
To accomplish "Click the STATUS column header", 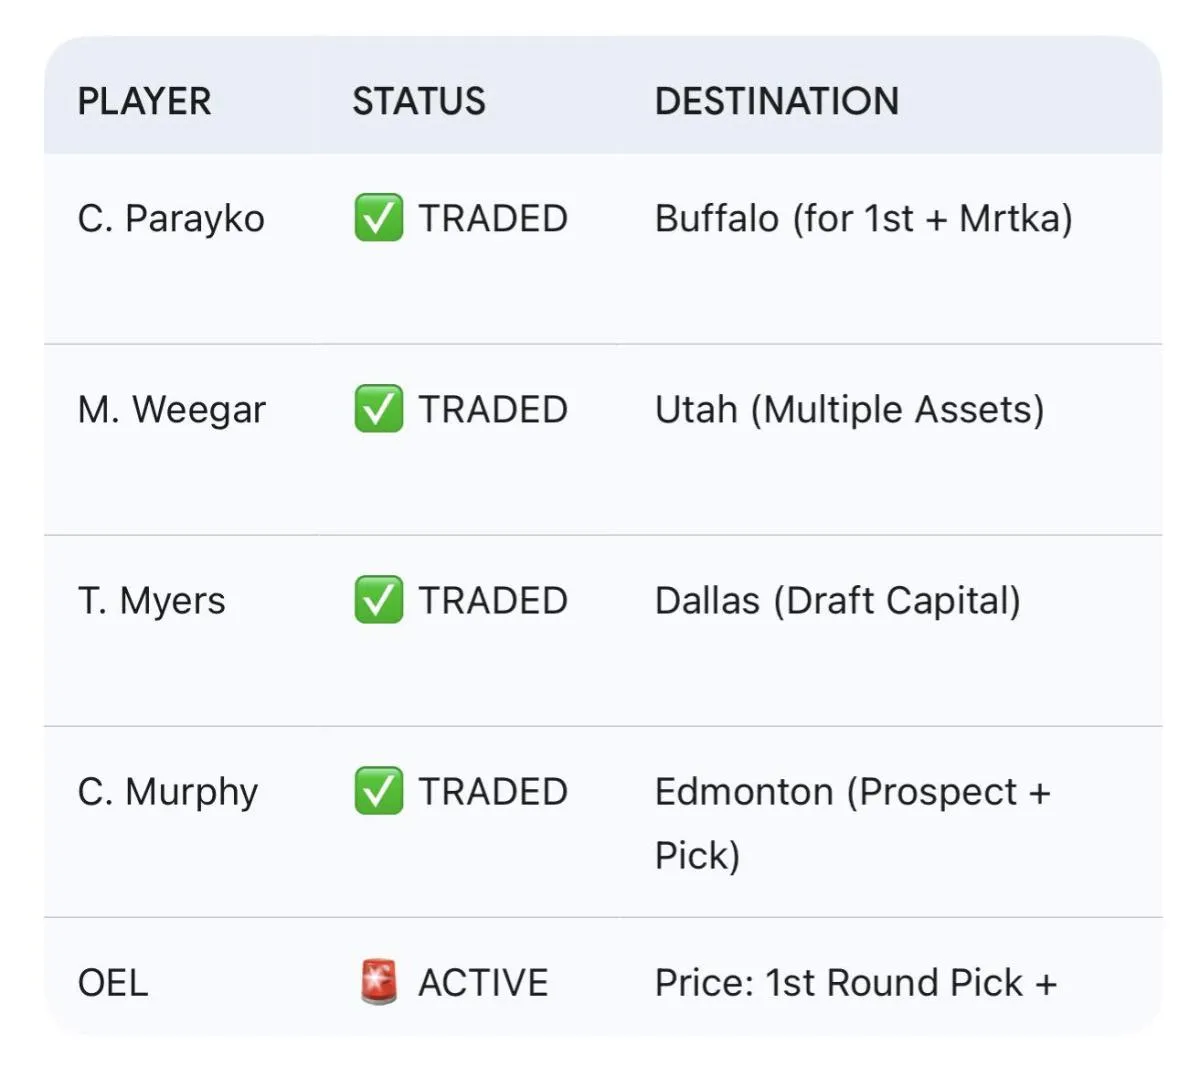I will click(x=418, y=101).
